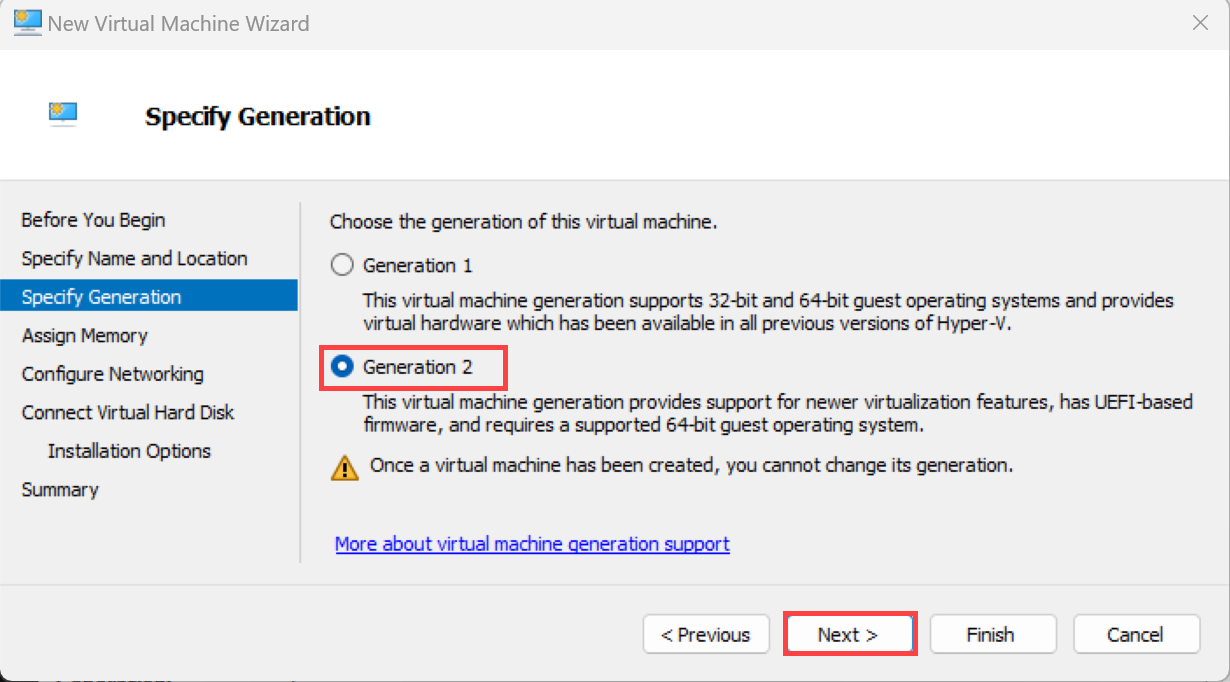
Task: Select the Generation 1 radio button
Action: 342,265
